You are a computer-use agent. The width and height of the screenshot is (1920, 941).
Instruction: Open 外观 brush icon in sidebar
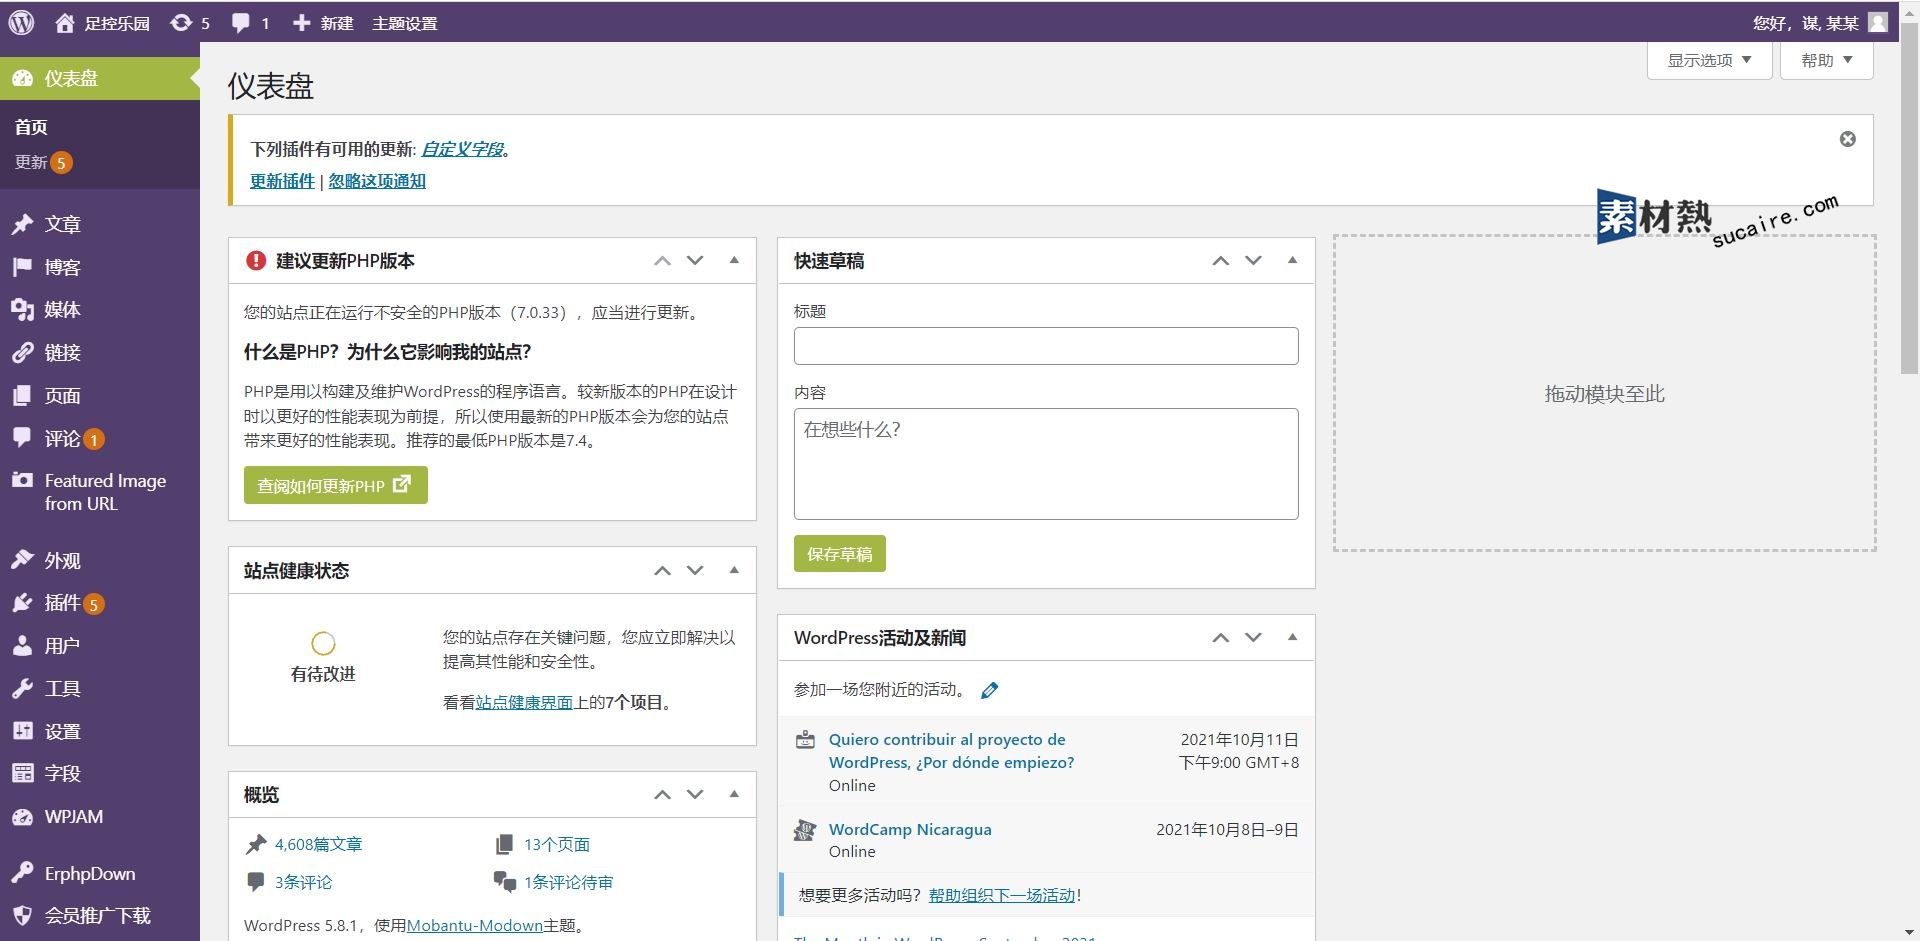[x=22, y=560]
